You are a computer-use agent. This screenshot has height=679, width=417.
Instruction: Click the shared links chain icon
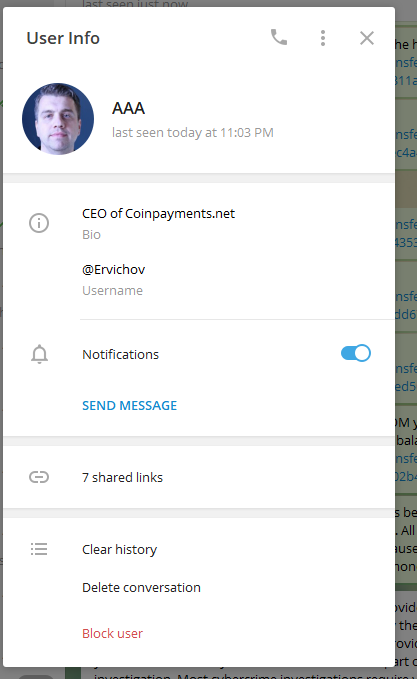coord(39,477)
